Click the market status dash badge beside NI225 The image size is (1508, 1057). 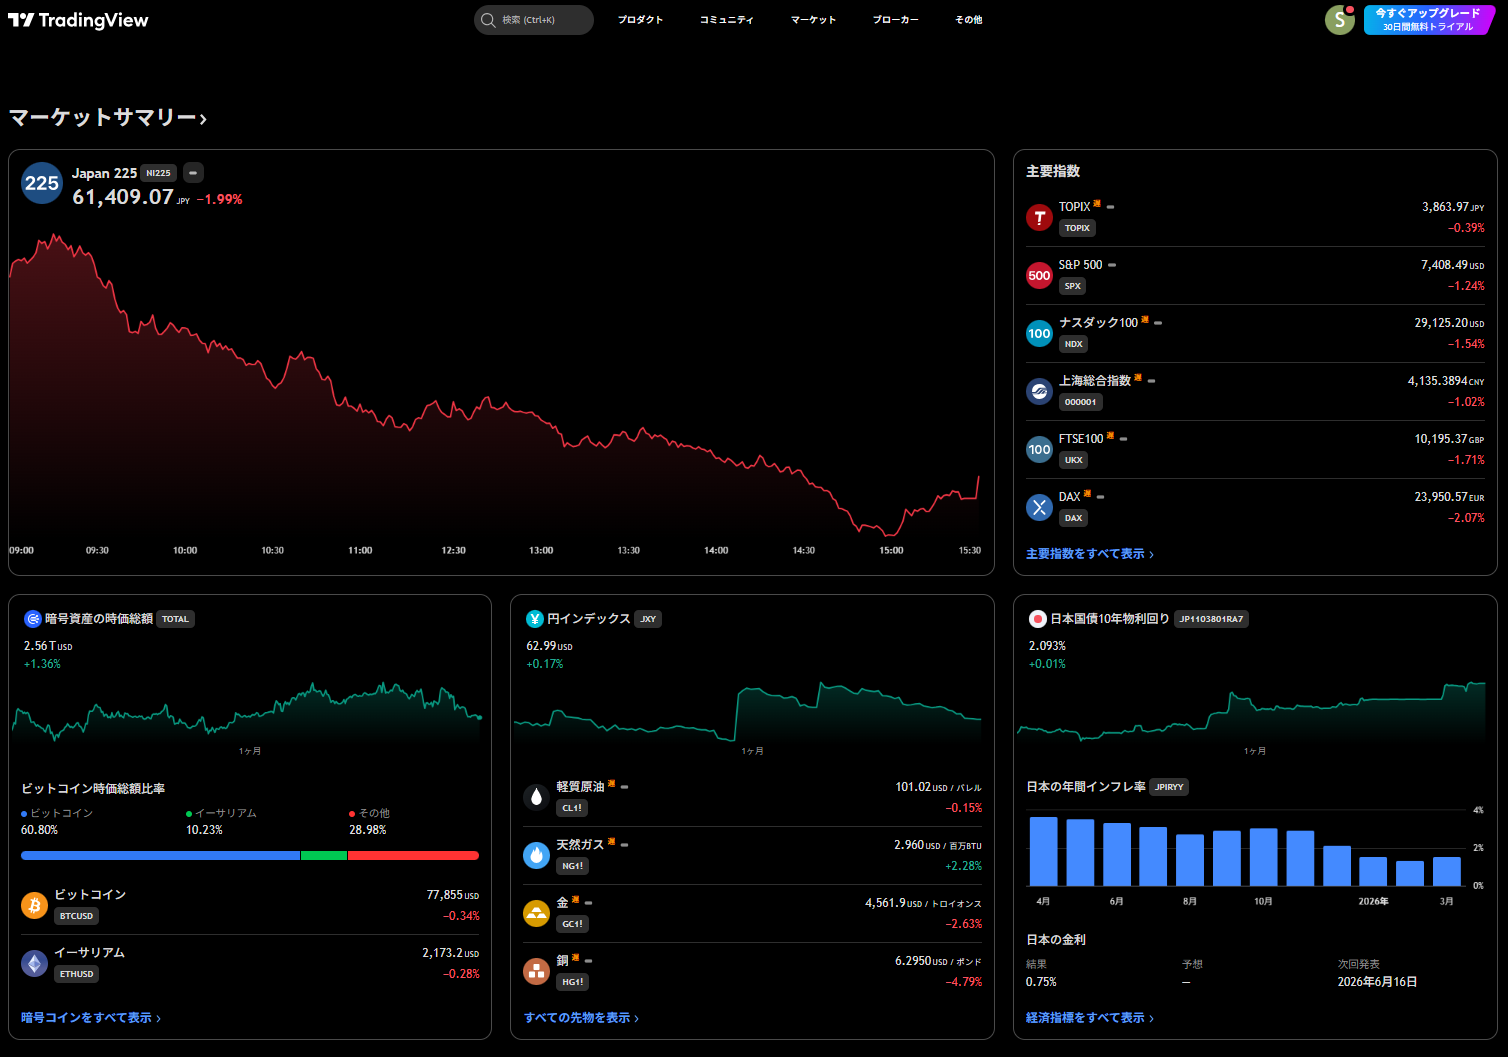tap(194, 173)
